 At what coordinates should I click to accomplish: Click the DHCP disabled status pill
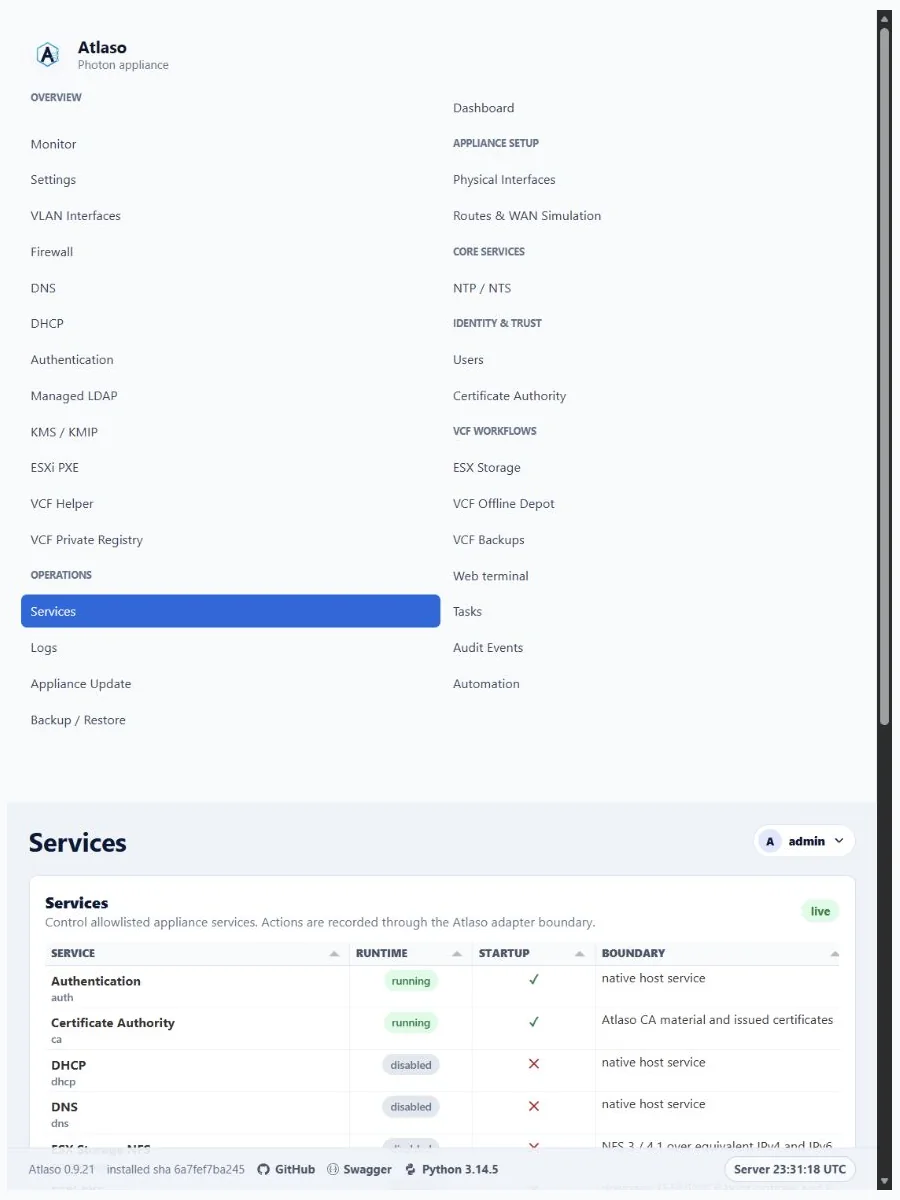coord(411,1065)
